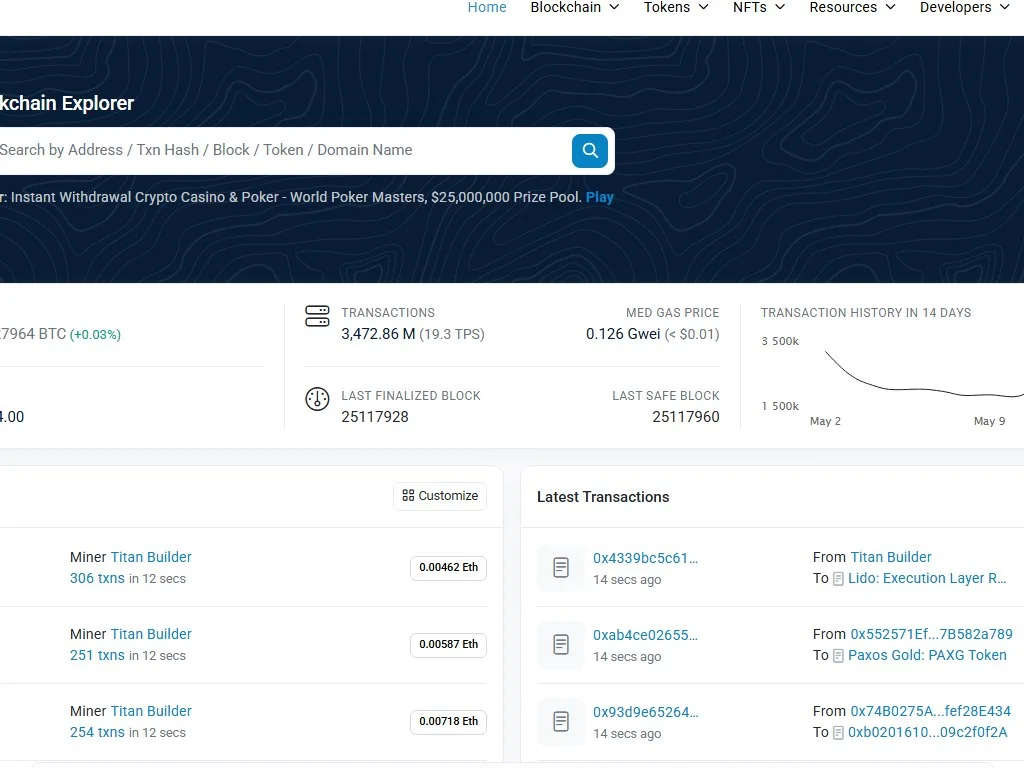
Task: Open sender address 0x552571Ef...7B582a789
Action: click(931, 634)
